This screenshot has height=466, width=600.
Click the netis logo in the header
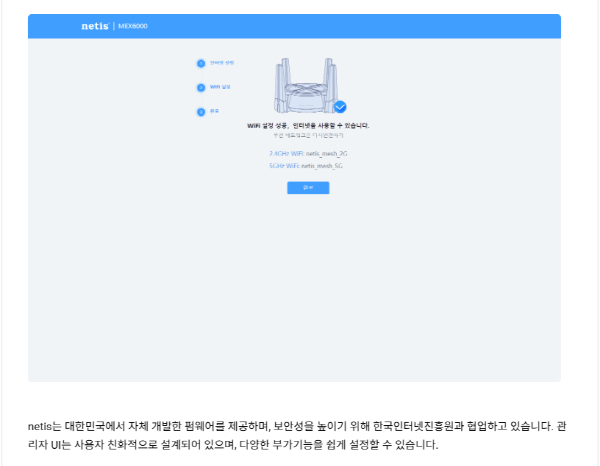click(95, 26)
